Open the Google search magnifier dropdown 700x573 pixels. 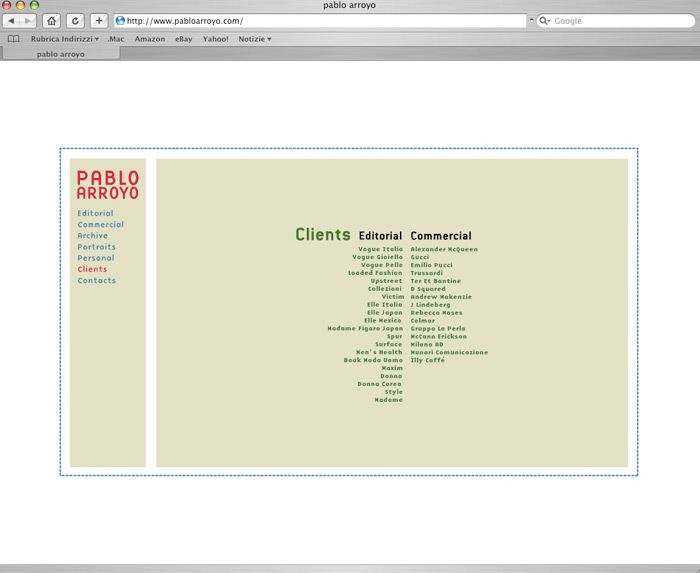[x=544, y=21]
